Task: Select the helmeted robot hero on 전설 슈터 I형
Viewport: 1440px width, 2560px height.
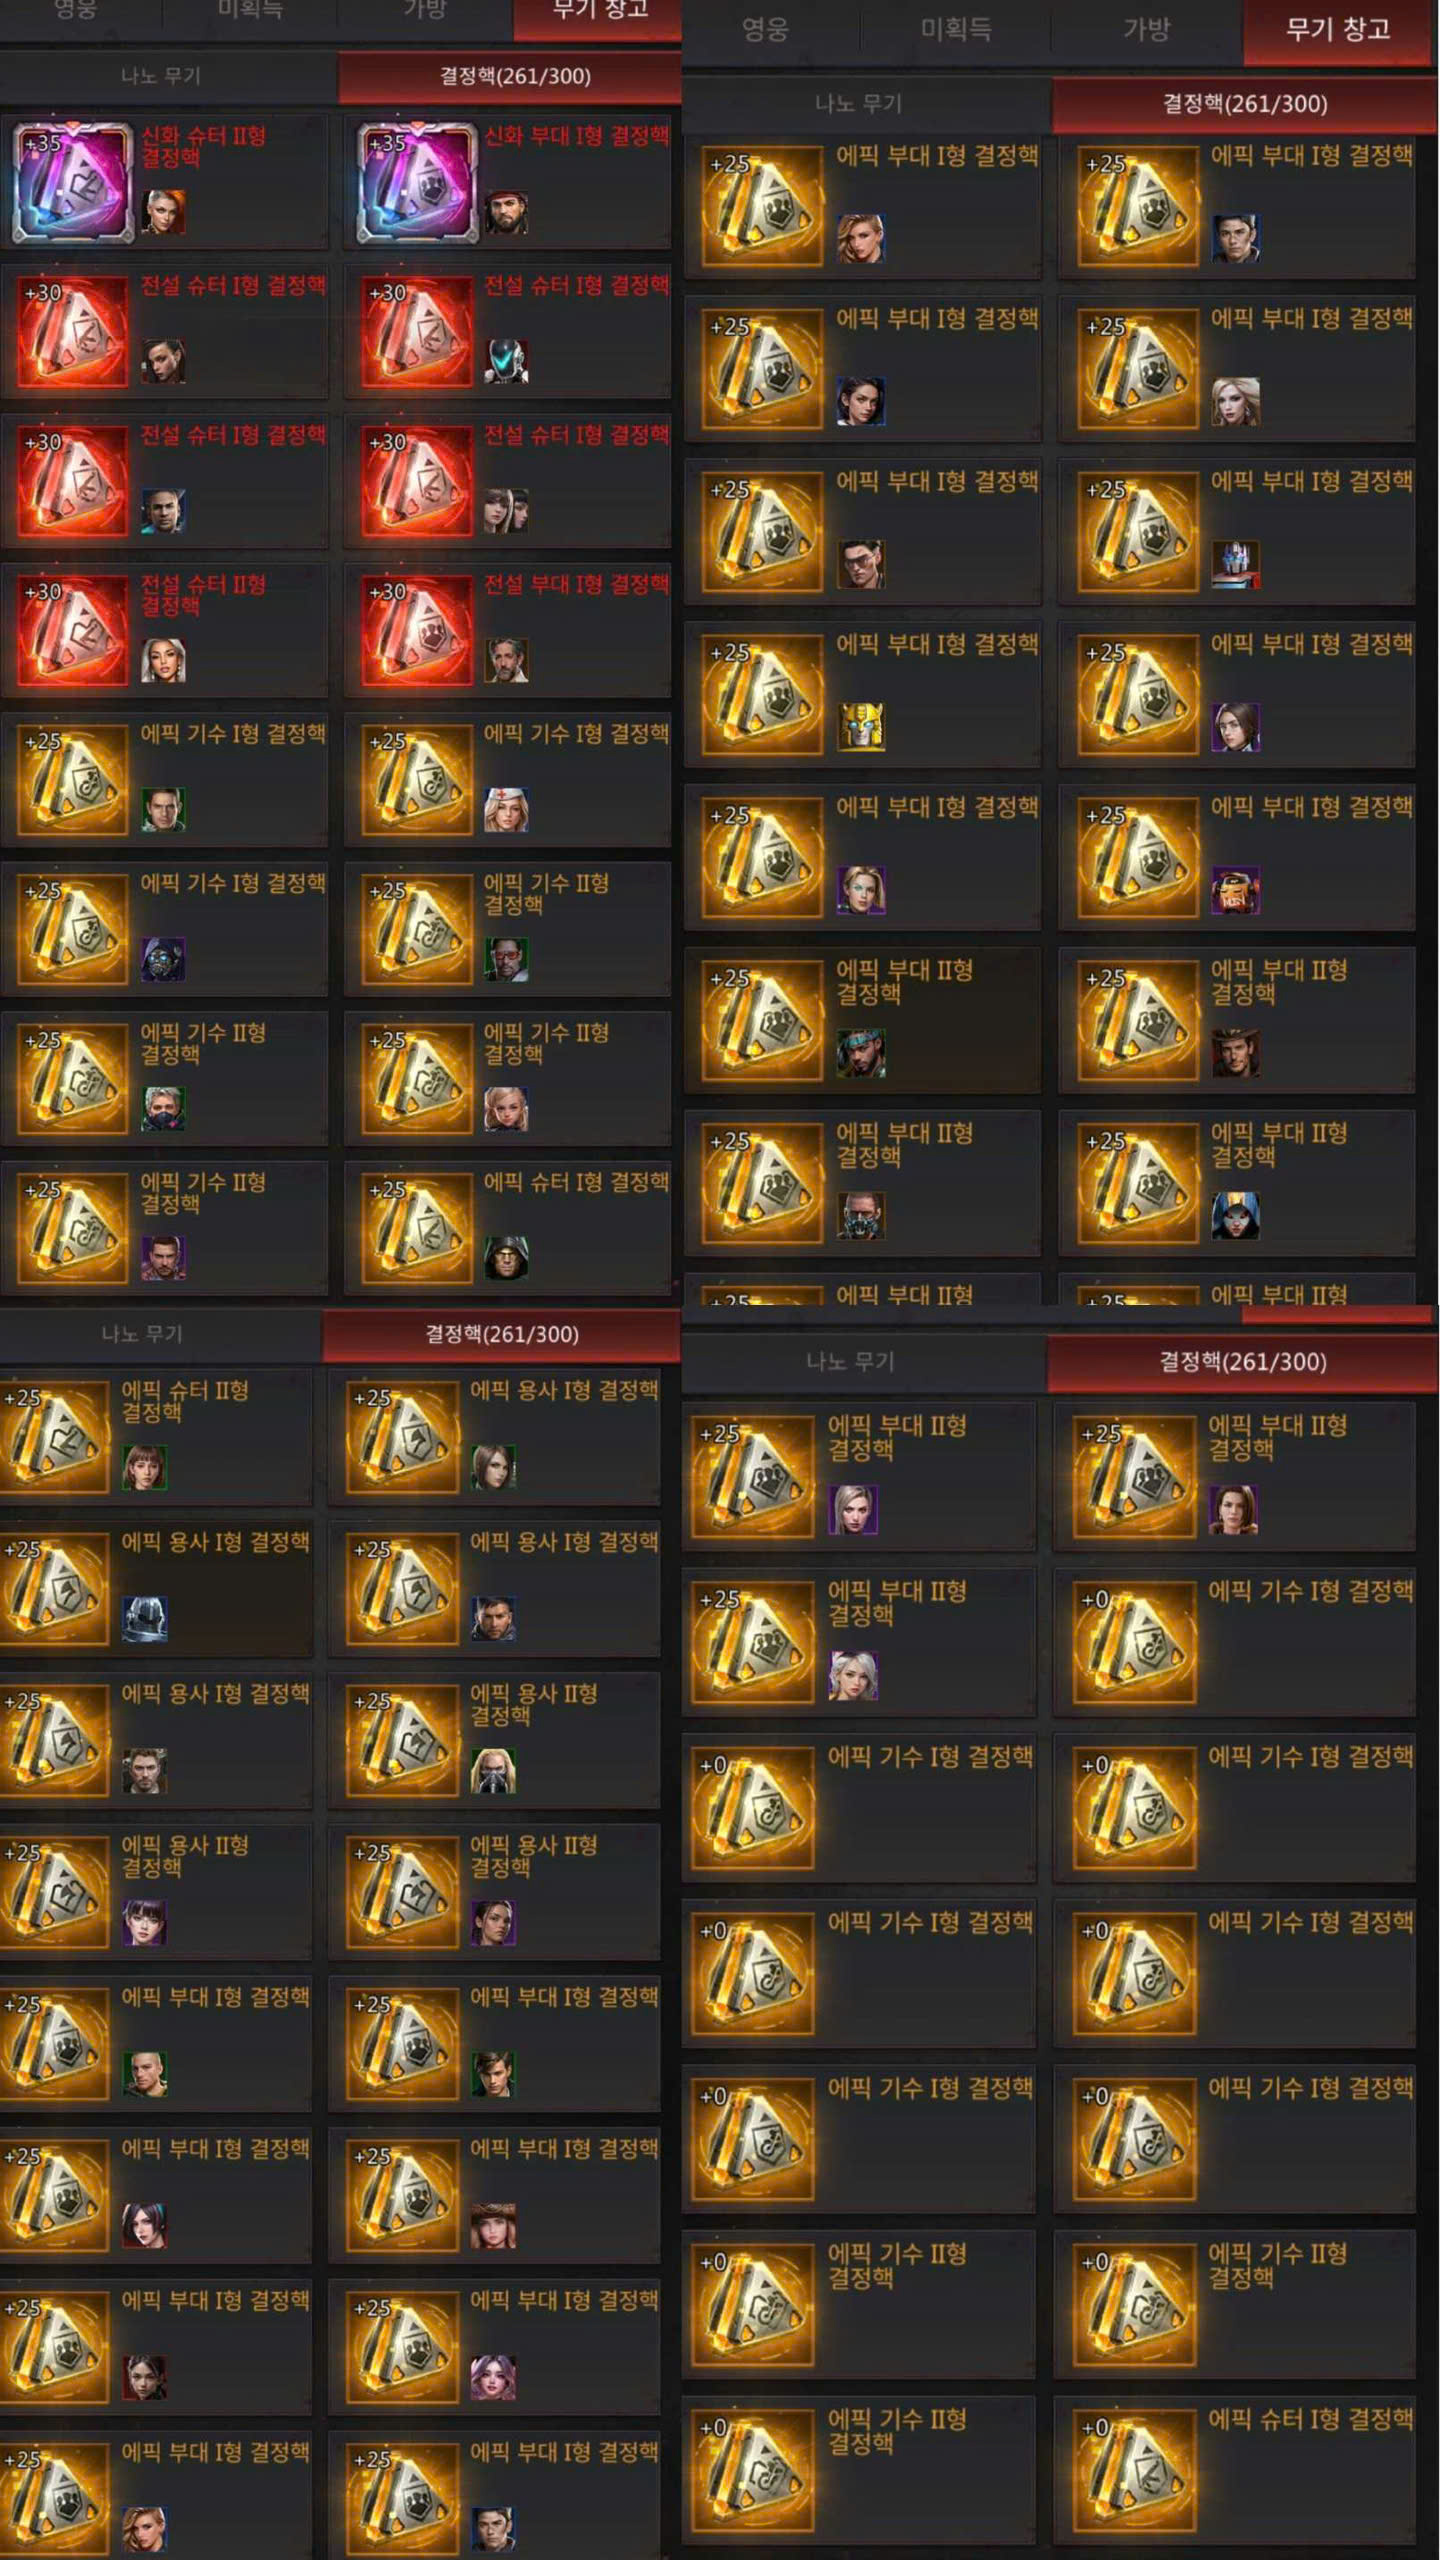Action: (x=506, y=362)
